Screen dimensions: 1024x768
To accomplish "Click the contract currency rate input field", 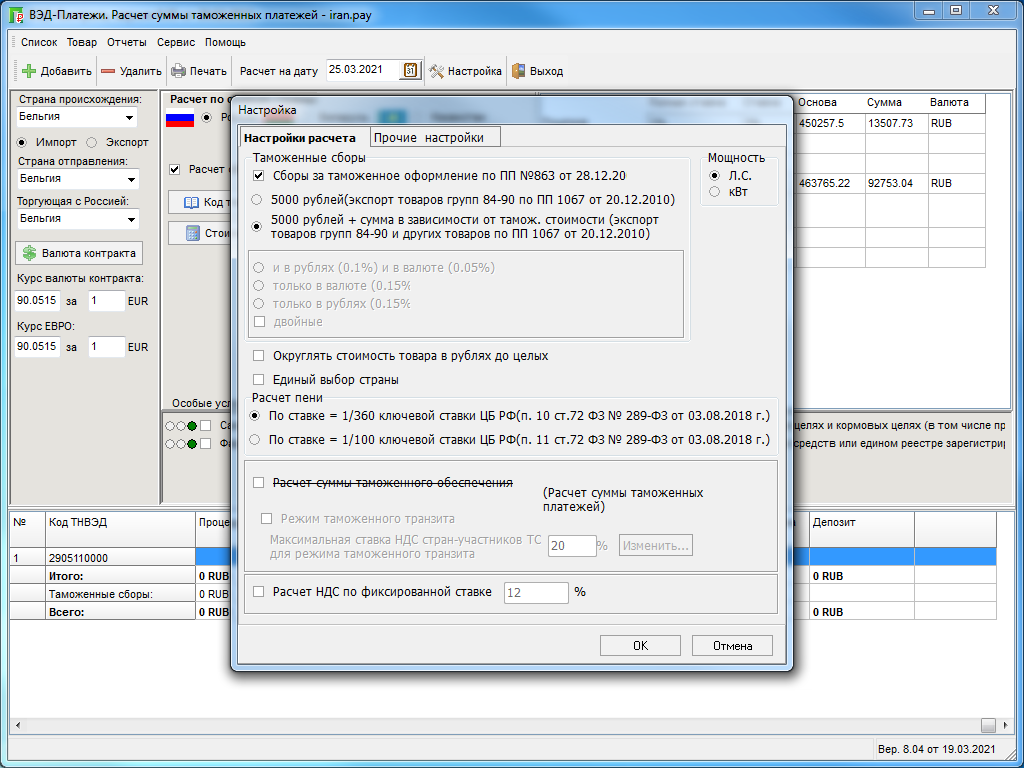I will point(37,300).
